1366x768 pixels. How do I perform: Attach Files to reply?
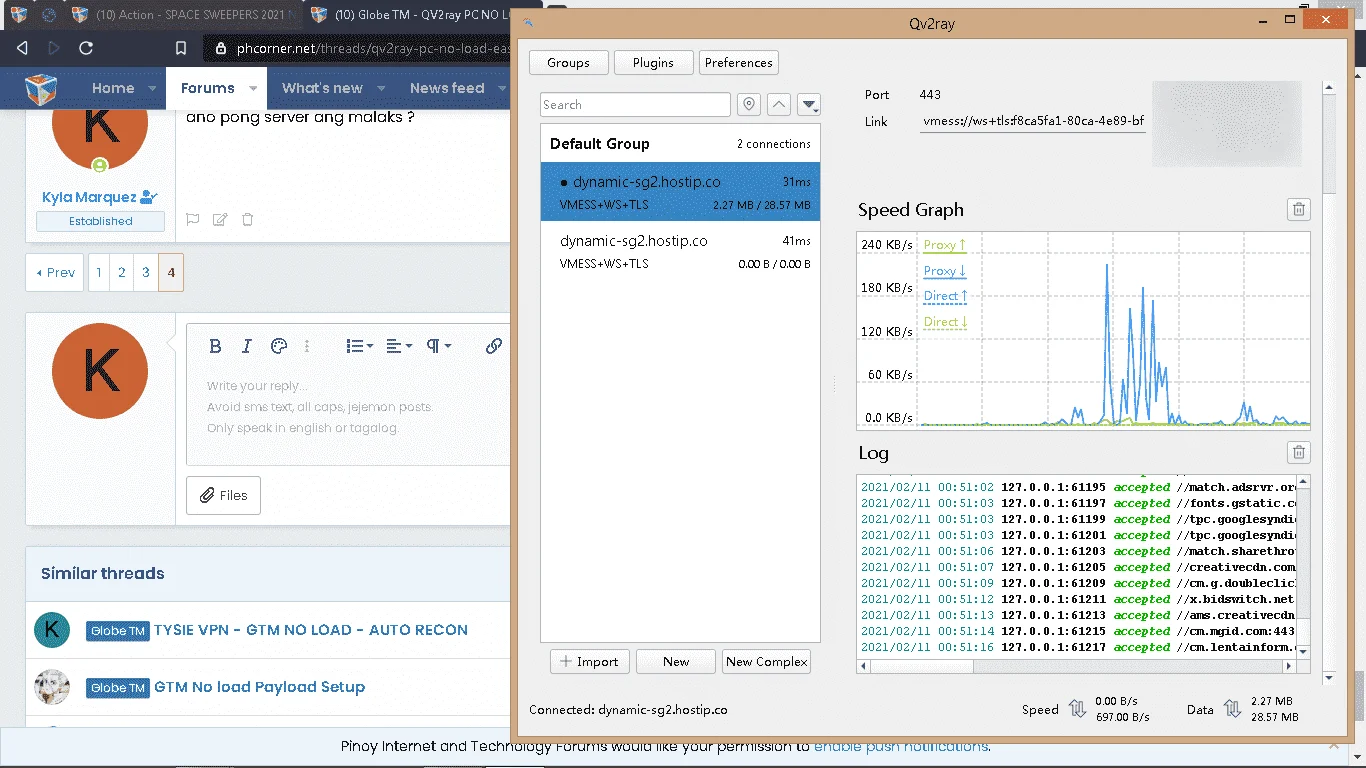[x=223, y=495]
